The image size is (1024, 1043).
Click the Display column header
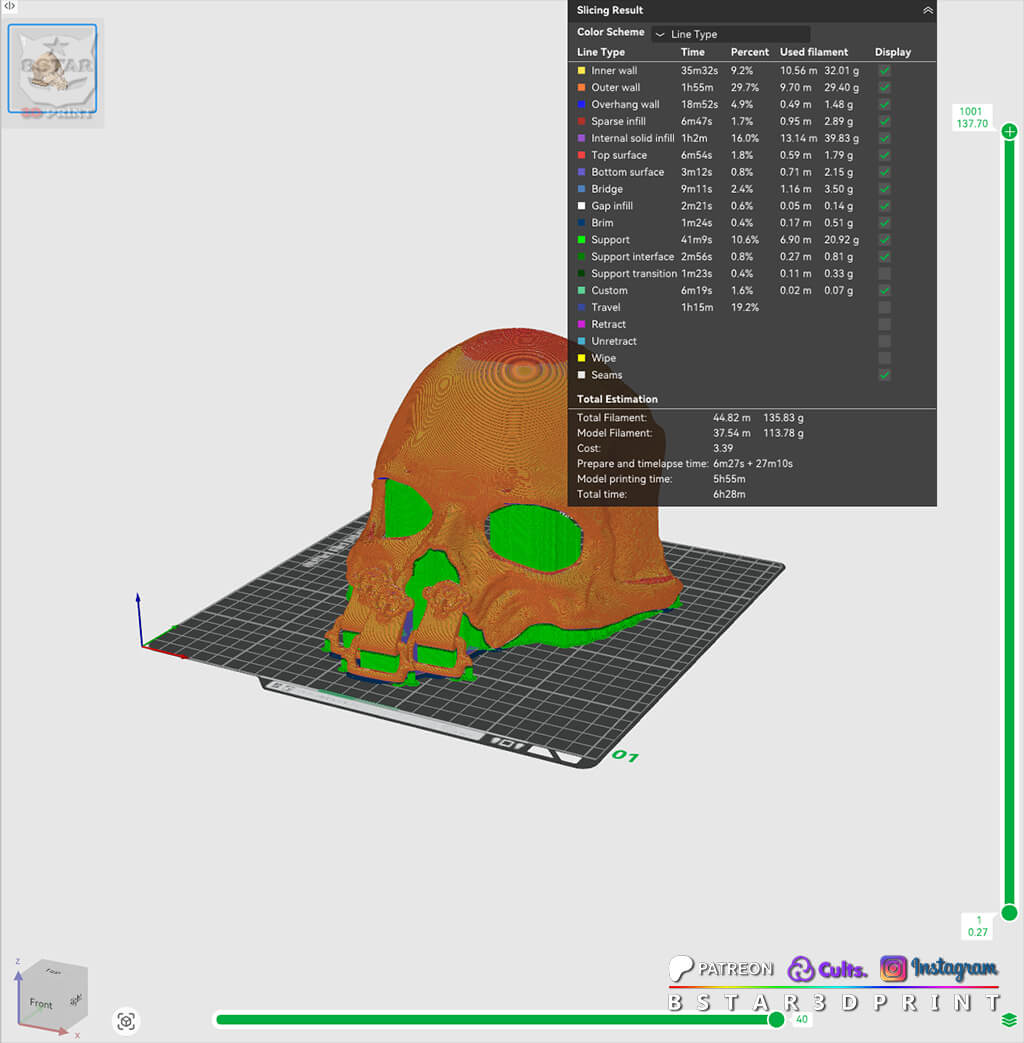coord(893,52)
